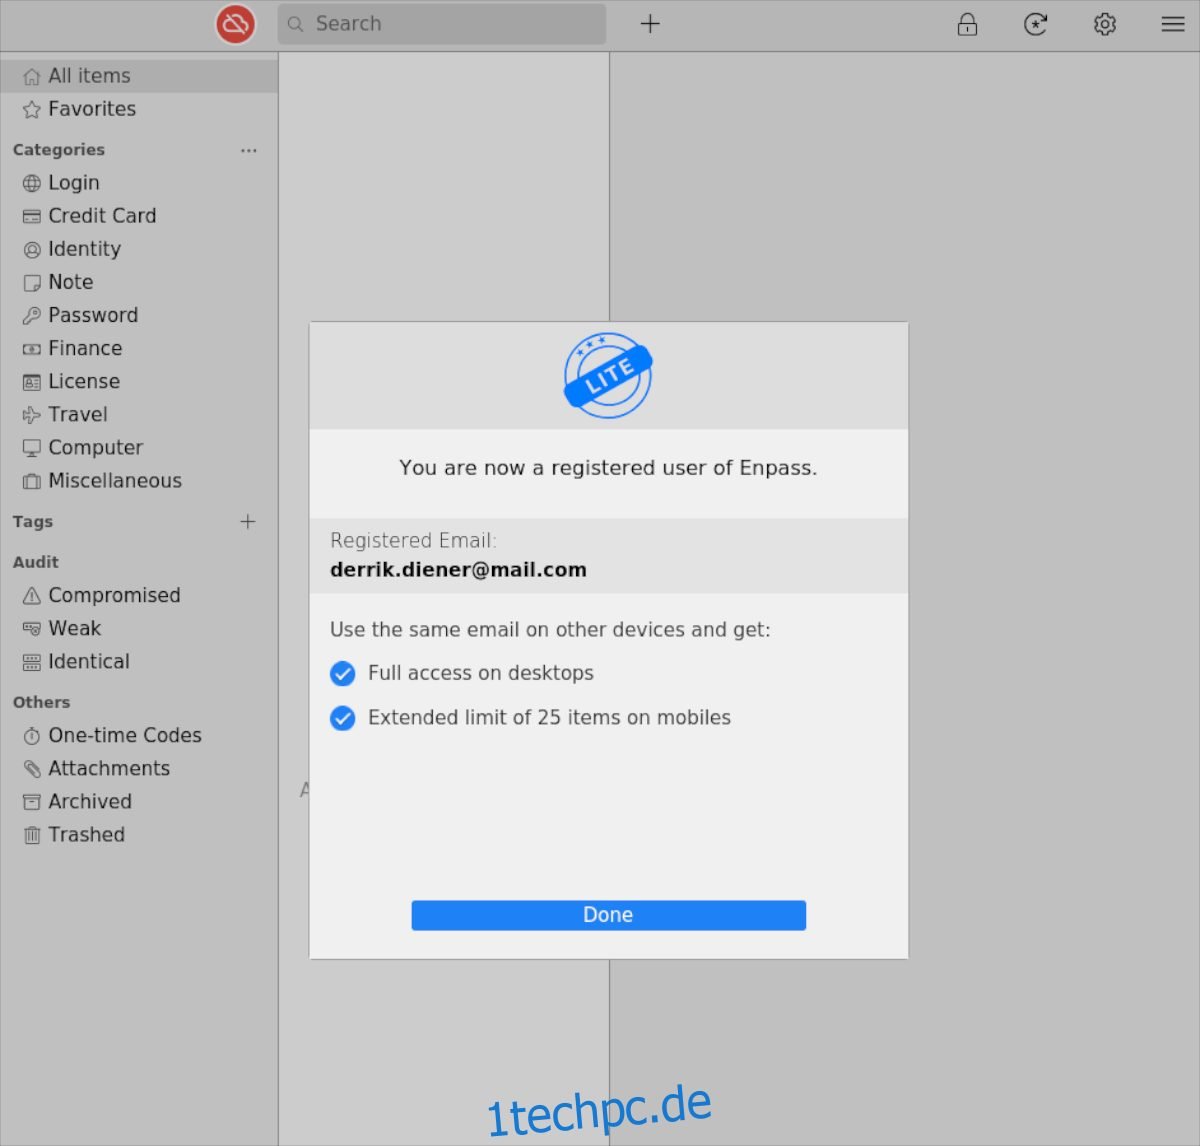1200x1146 pixels.
Task: Click the Identity person icon
Action: 32,250
